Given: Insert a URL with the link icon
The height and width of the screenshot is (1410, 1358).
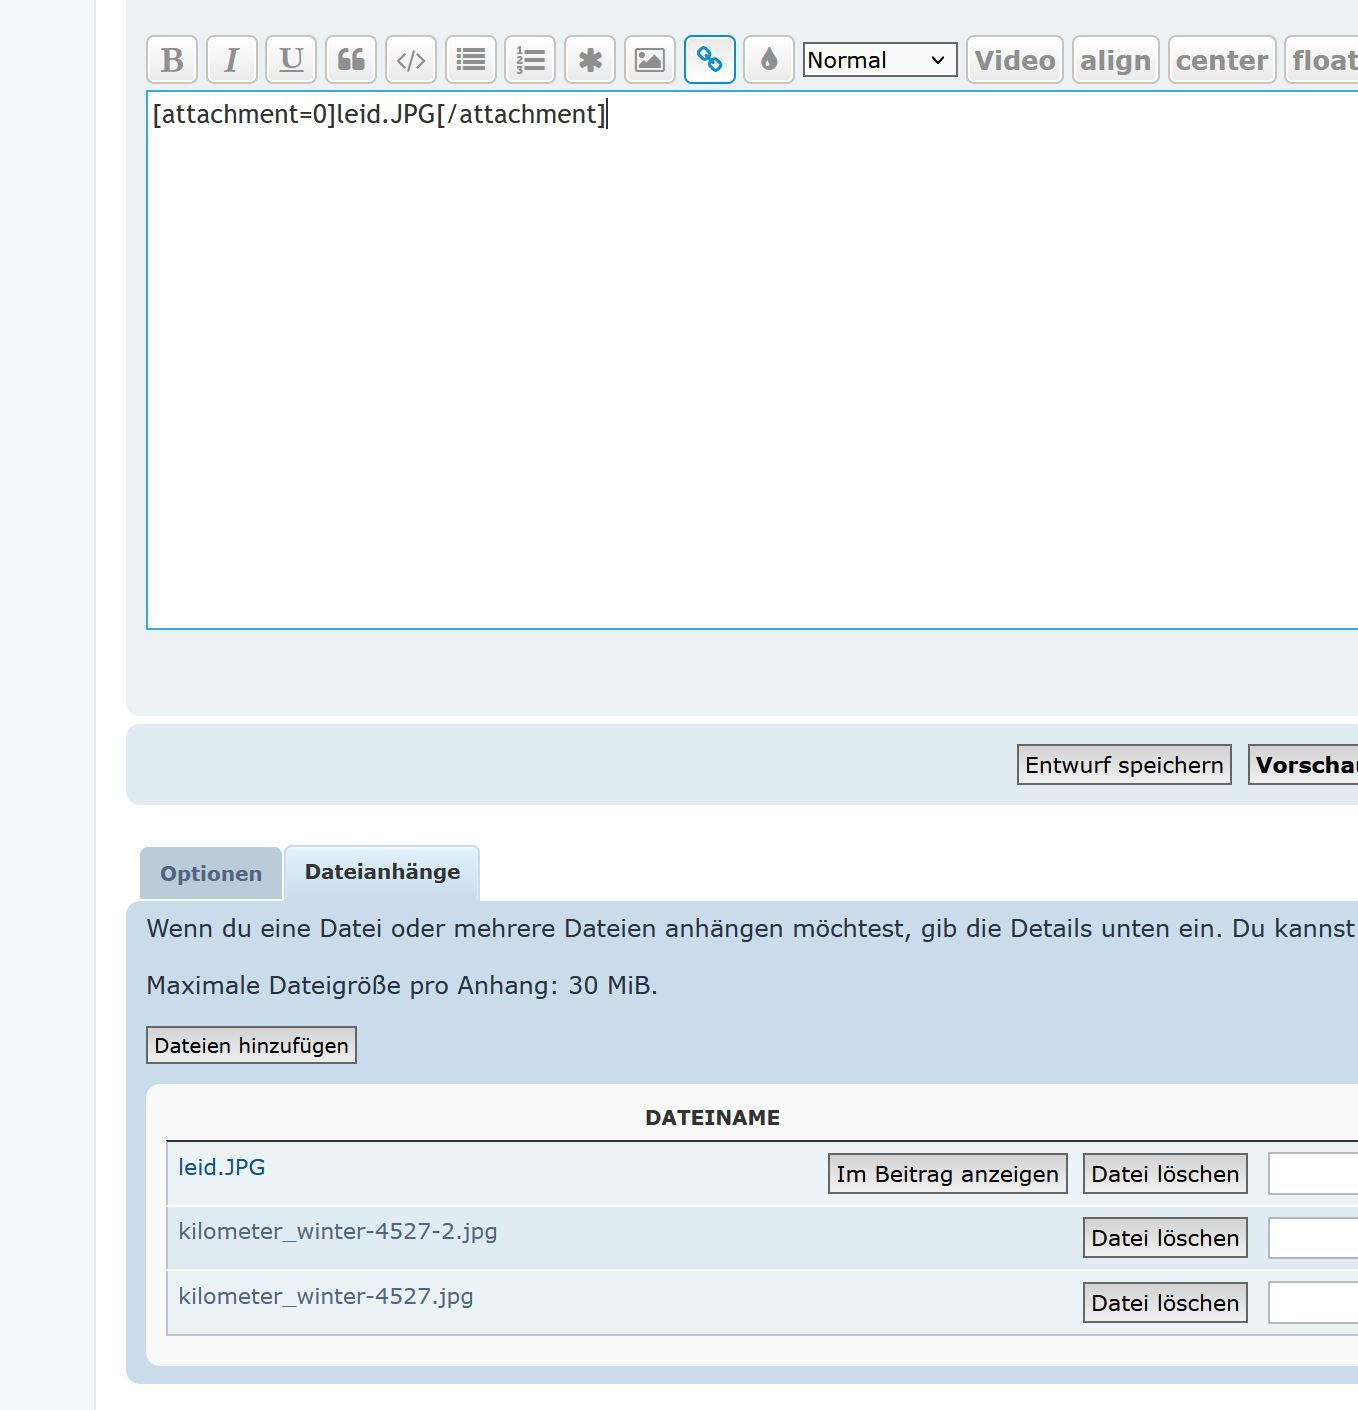Looking at the screenshot, I should [710, 60].
